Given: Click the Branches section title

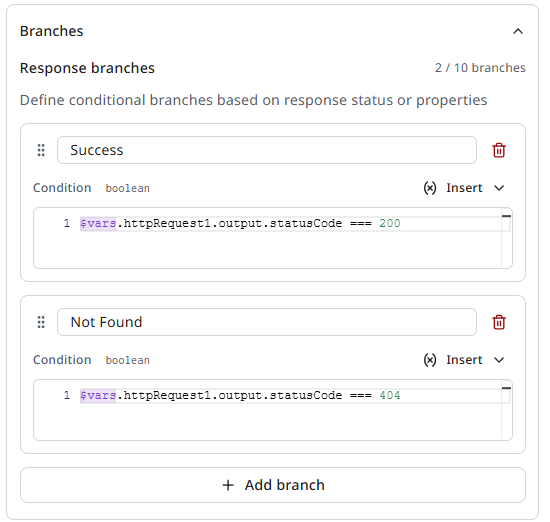Looking at the screenshot, I should [x=52, y=31].
